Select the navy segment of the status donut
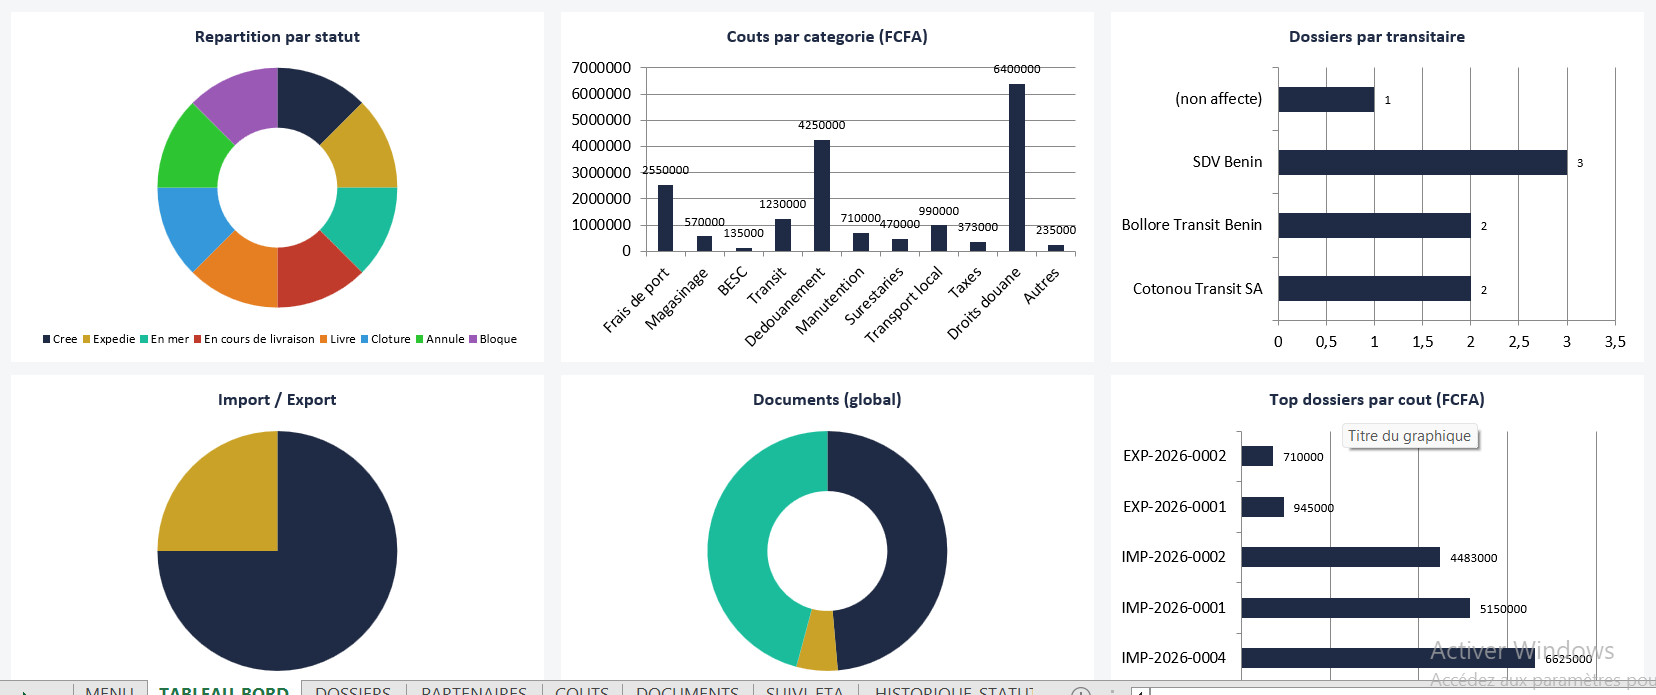 click(311, 104)
